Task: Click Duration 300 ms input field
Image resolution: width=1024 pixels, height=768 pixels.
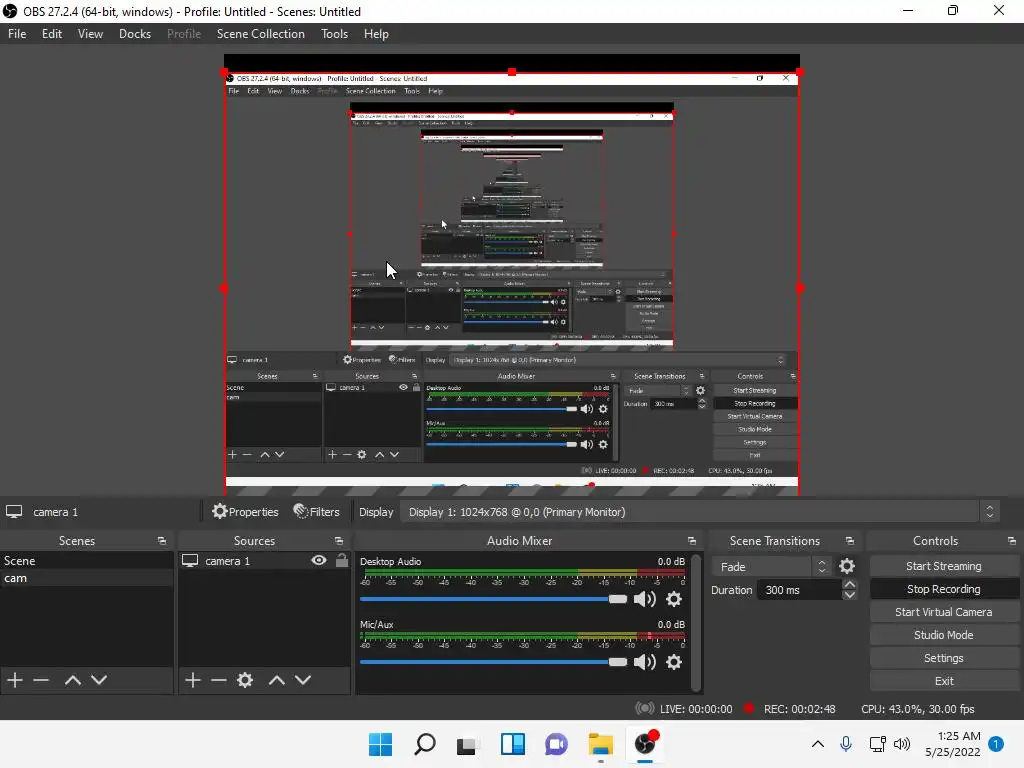Action: pos(799,590)
